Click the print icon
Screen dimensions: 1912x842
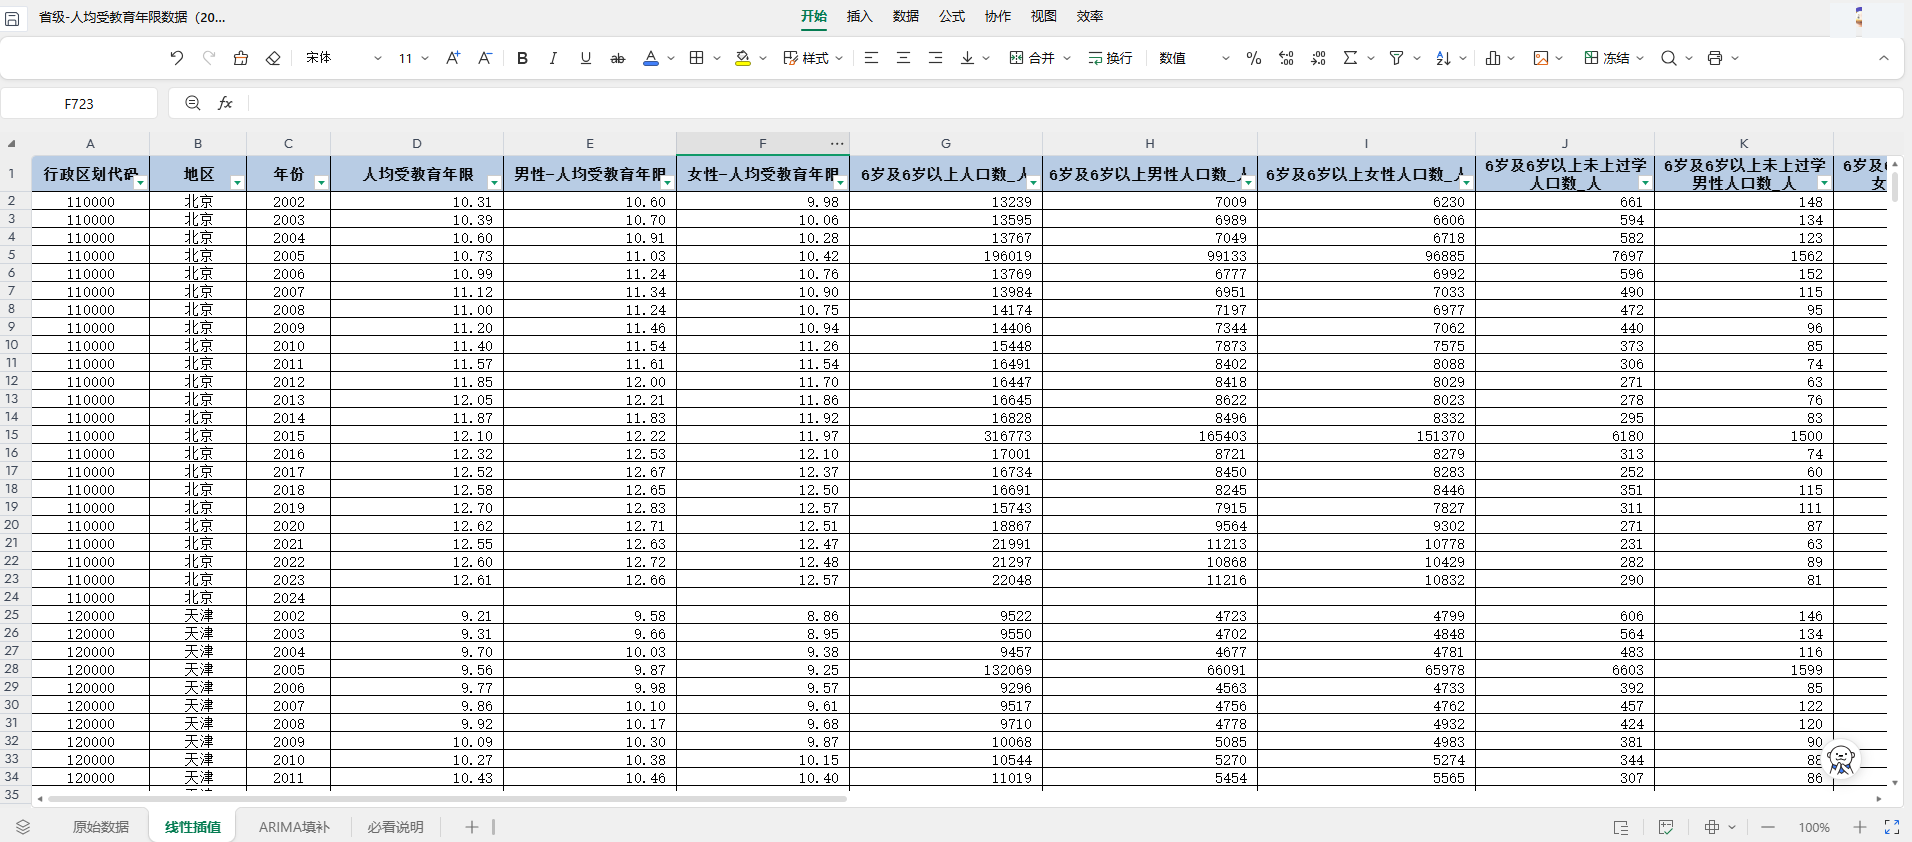coord(1715,58)
